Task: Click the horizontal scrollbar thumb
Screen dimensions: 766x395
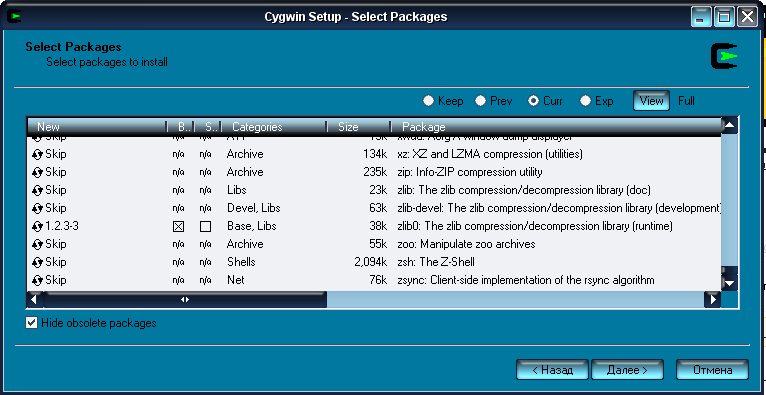Action: (185, 299)
